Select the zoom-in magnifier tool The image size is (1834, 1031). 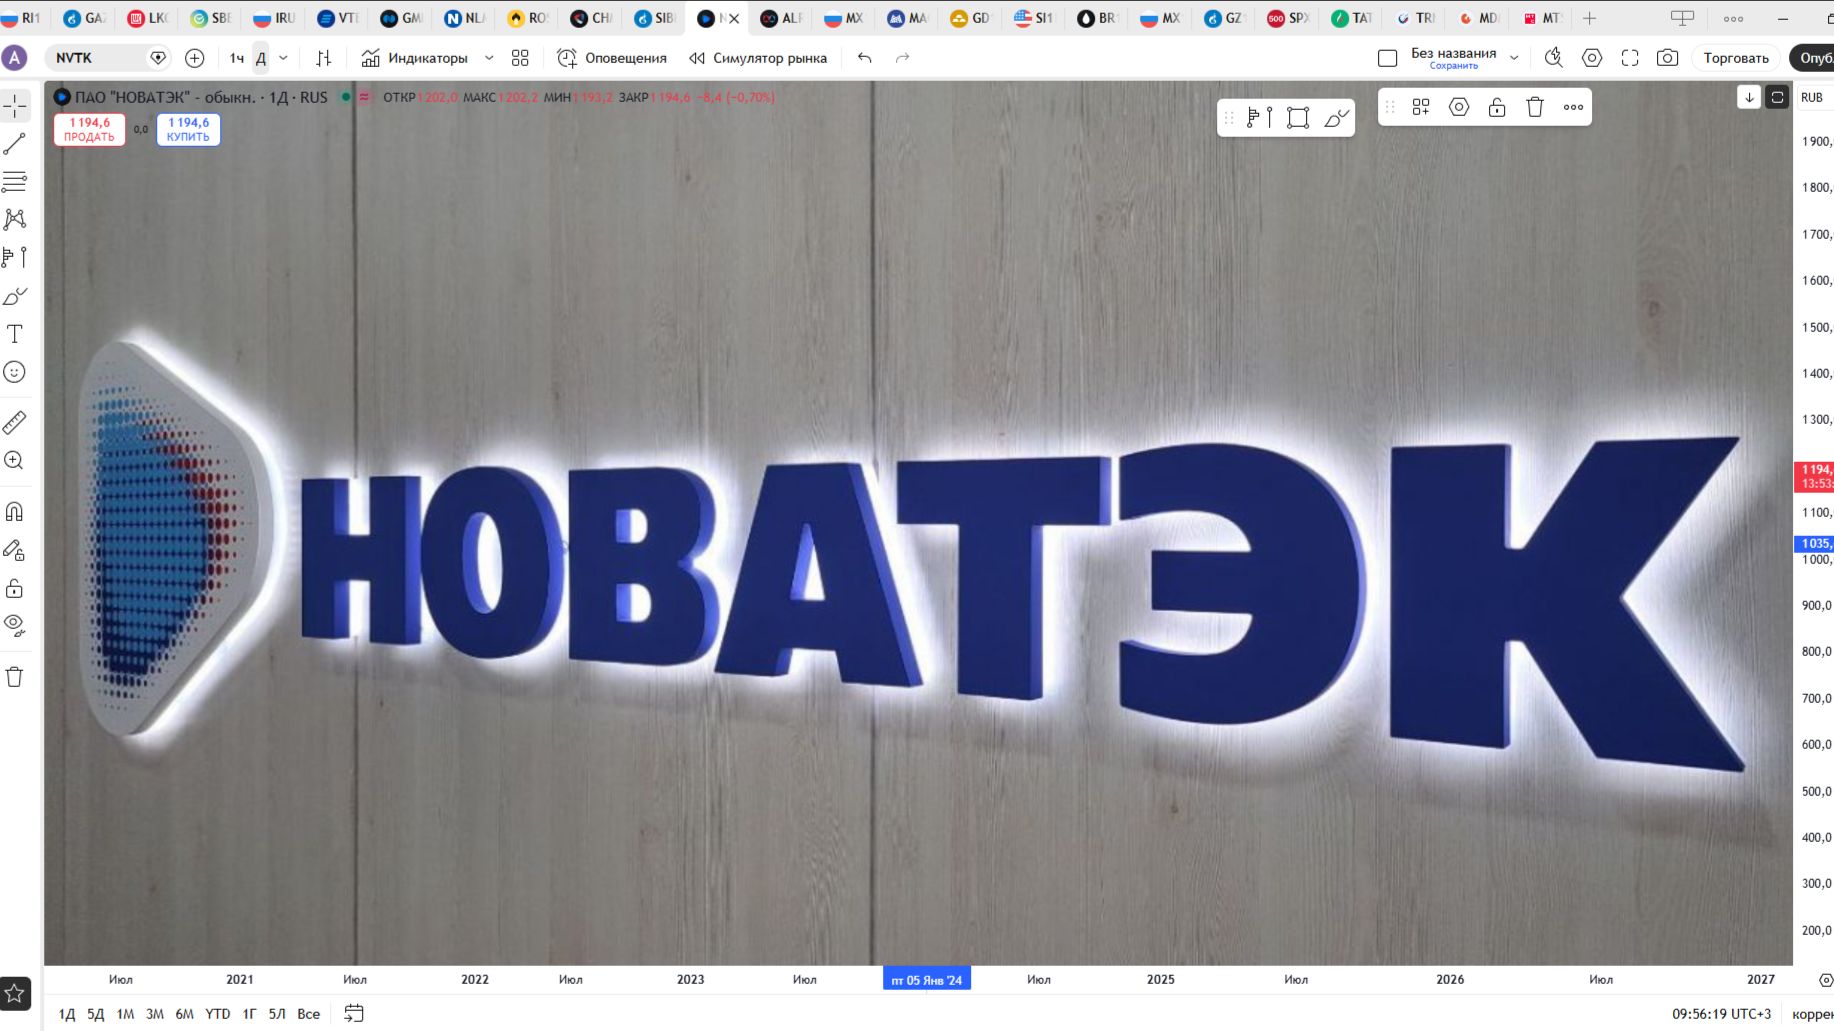tap(15, 460)
